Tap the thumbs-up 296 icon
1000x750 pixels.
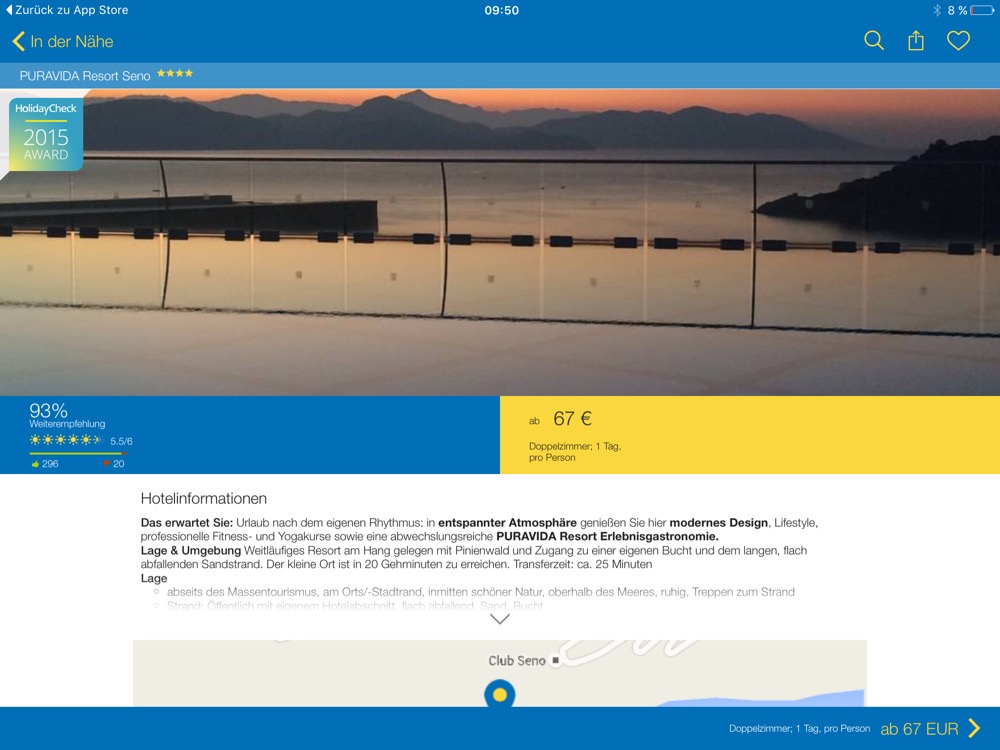(x=36, y=464)
